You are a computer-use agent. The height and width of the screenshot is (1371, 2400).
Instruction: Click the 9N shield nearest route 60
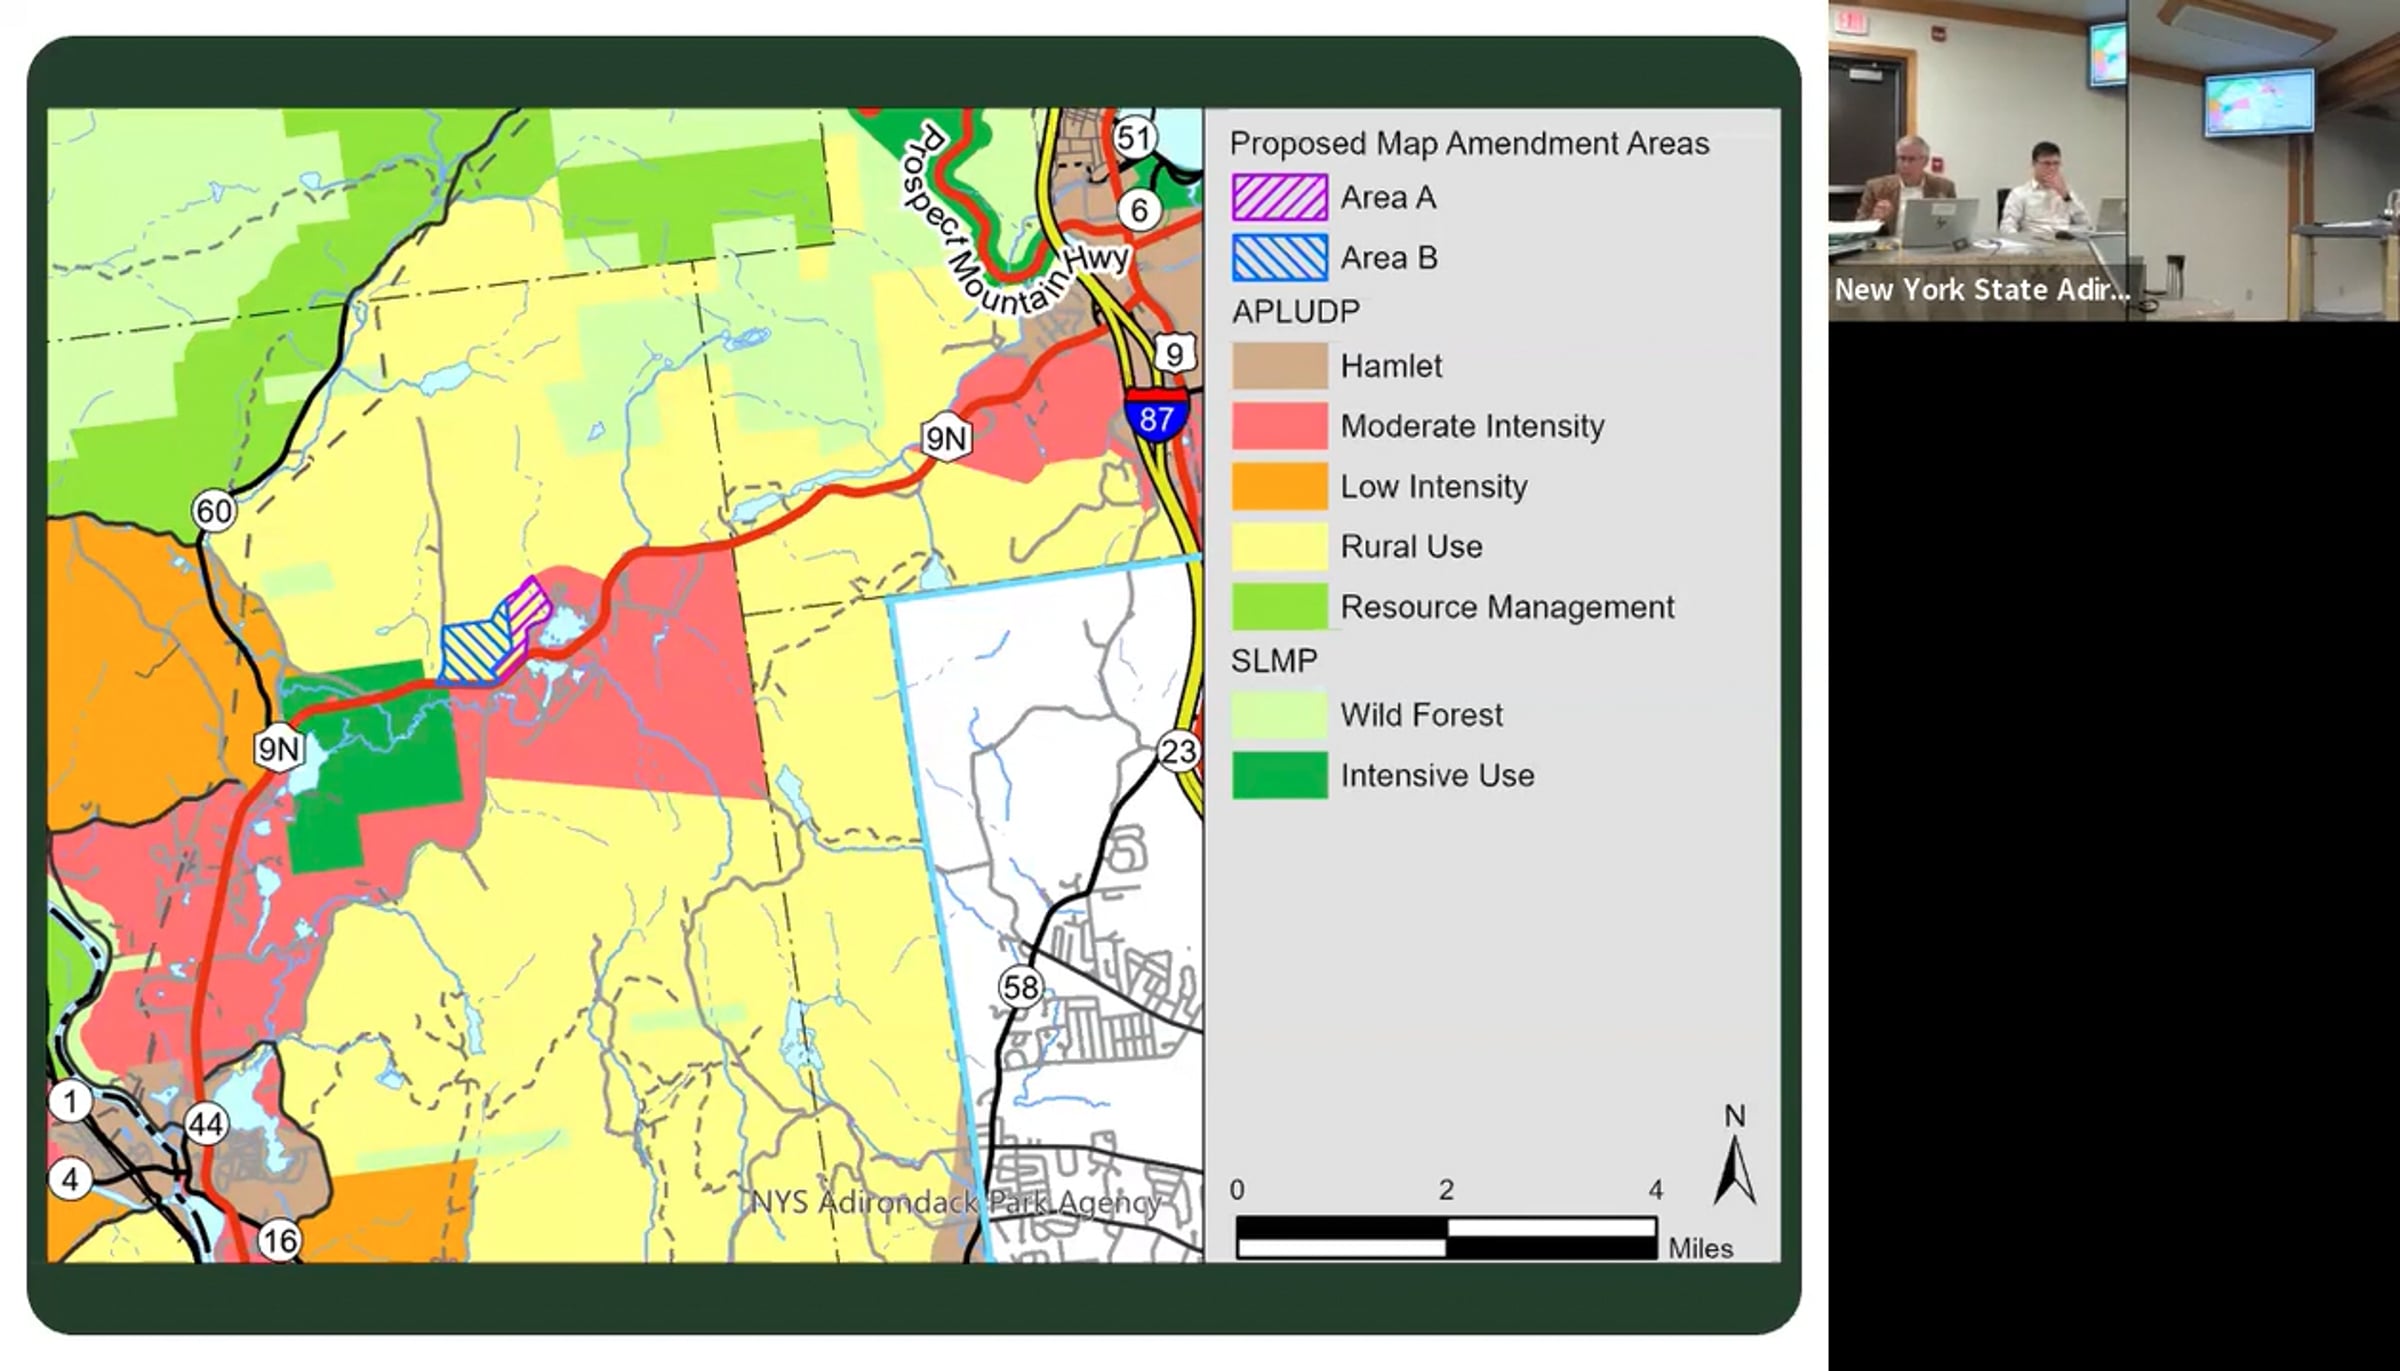[x=278, y=748]
